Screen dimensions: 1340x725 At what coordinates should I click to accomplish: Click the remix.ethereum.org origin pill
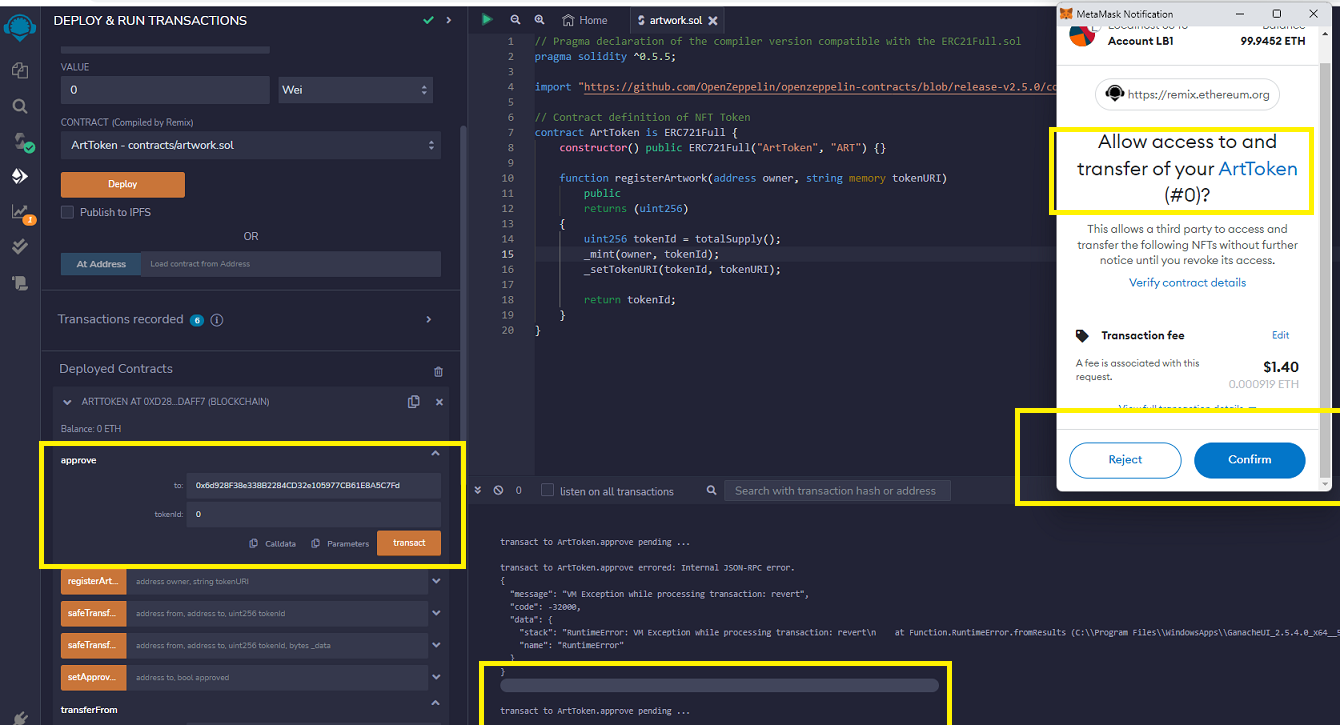[1187, 95]
